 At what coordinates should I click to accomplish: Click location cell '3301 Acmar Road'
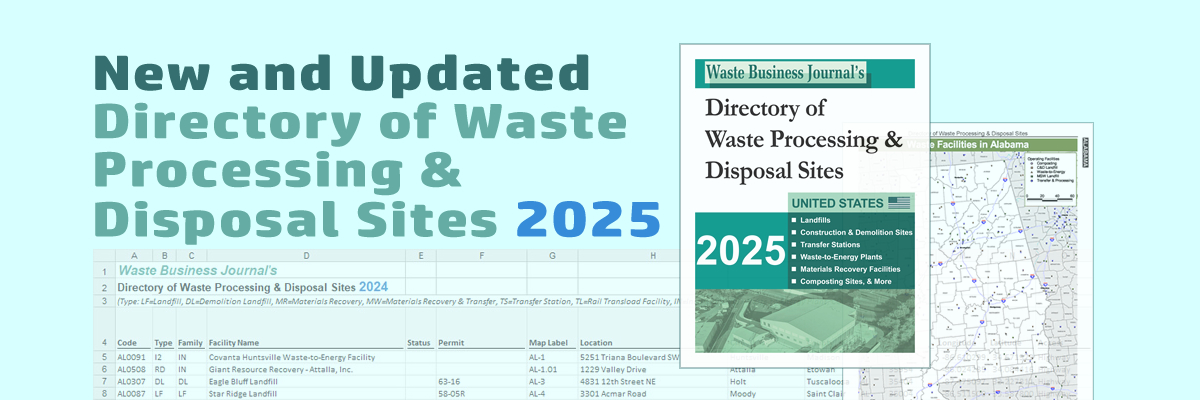pyautogui.click(x=614, y=393)
